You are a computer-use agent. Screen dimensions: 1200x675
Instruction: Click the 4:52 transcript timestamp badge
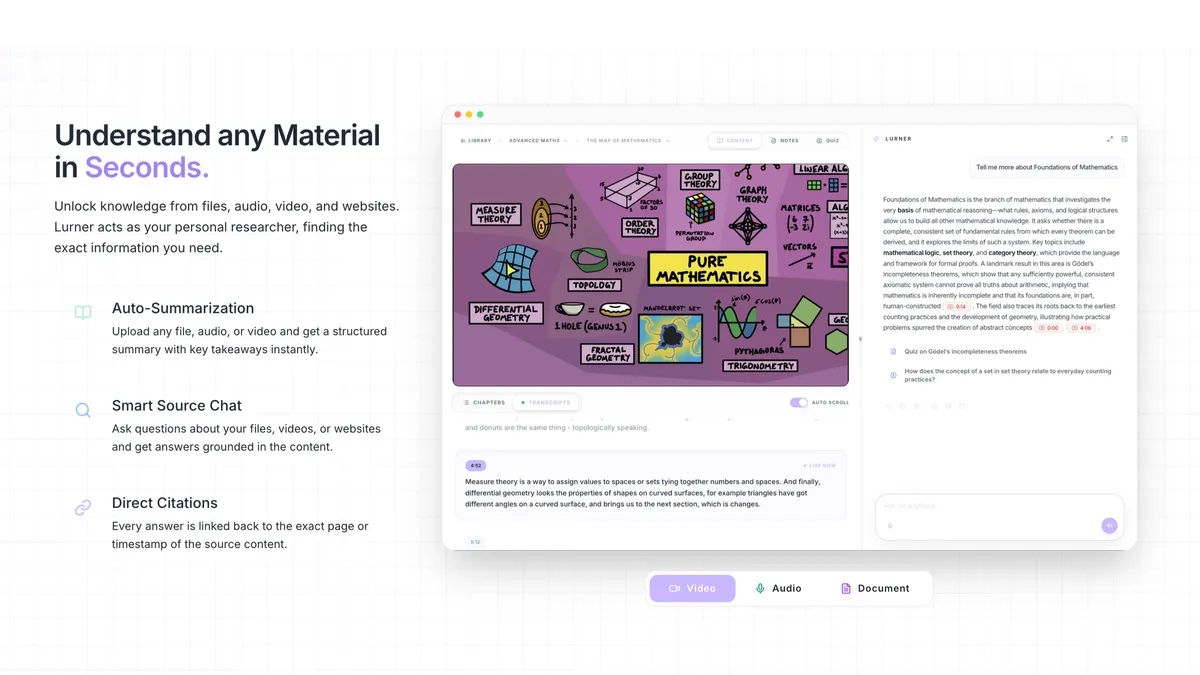tap(476, 465)
